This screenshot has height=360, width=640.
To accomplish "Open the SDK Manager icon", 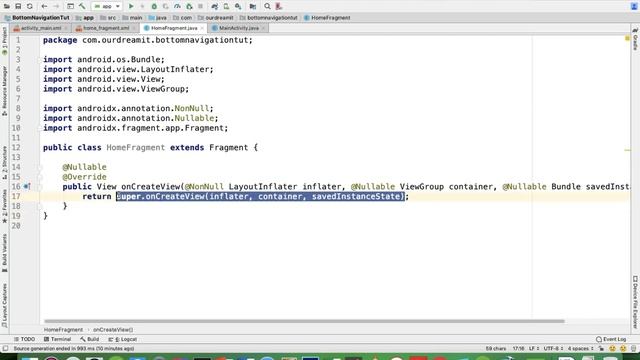I will click(x=238, y=7).
